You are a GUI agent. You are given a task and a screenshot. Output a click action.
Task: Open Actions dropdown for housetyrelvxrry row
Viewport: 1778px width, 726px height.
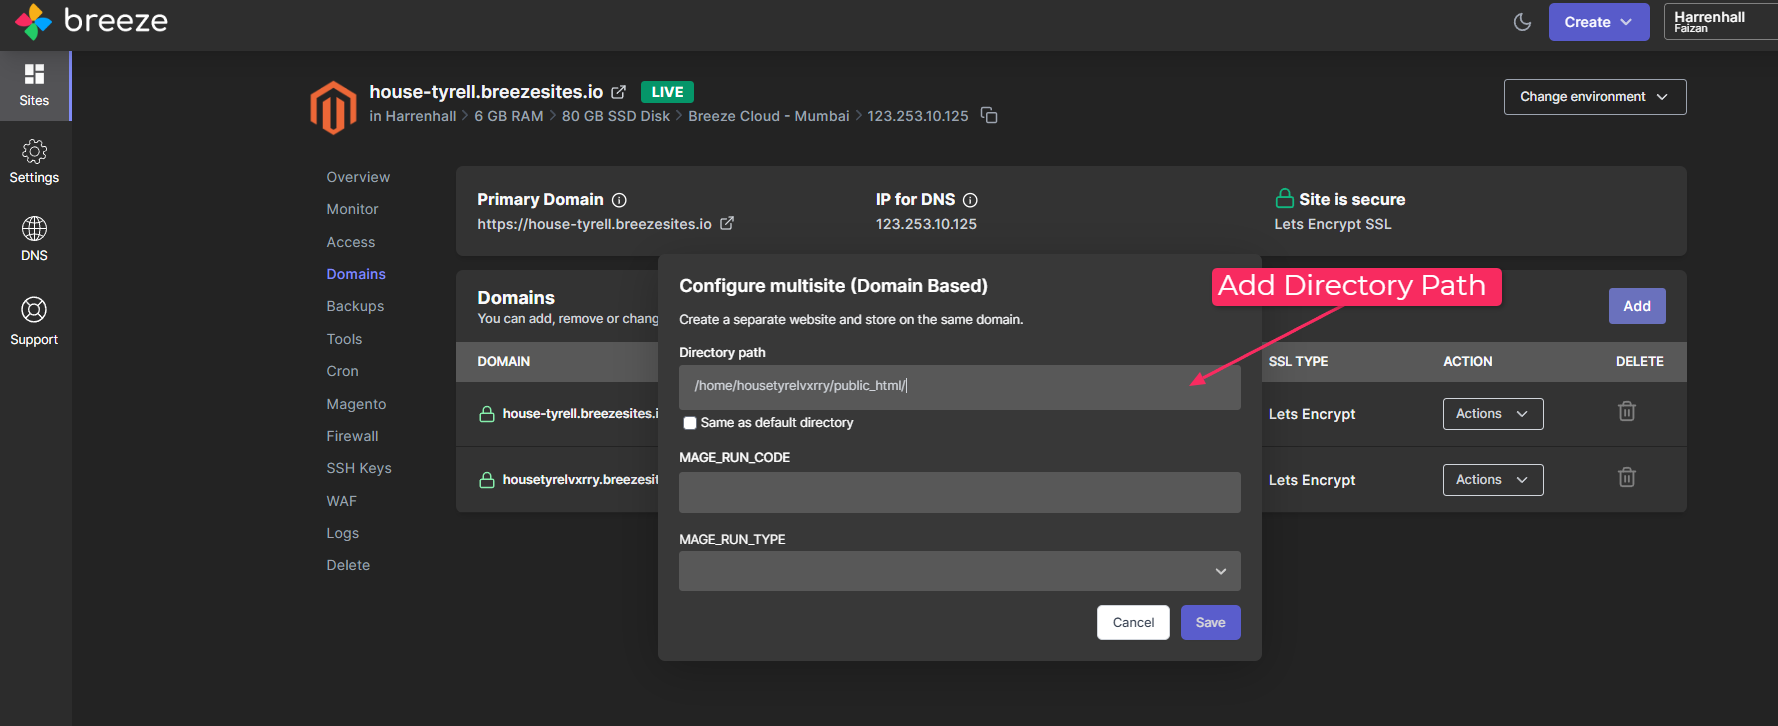[1493, 480]
